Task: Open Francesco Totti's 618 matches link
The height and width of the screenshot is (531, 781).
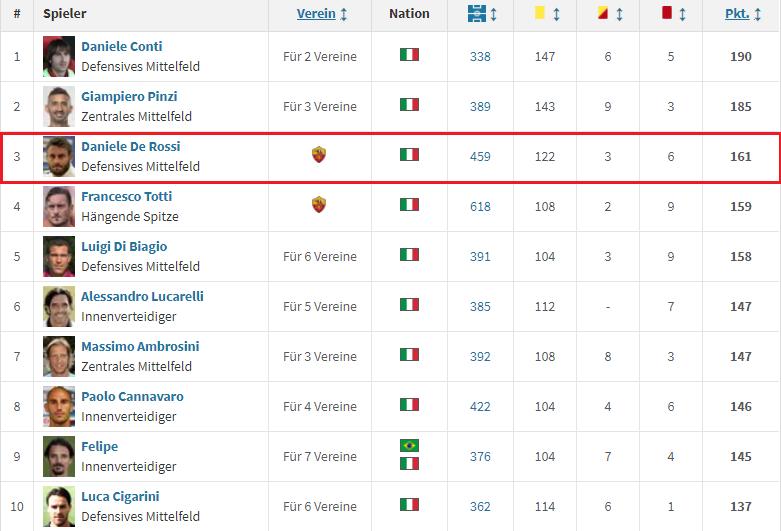Action: [480, 206]
